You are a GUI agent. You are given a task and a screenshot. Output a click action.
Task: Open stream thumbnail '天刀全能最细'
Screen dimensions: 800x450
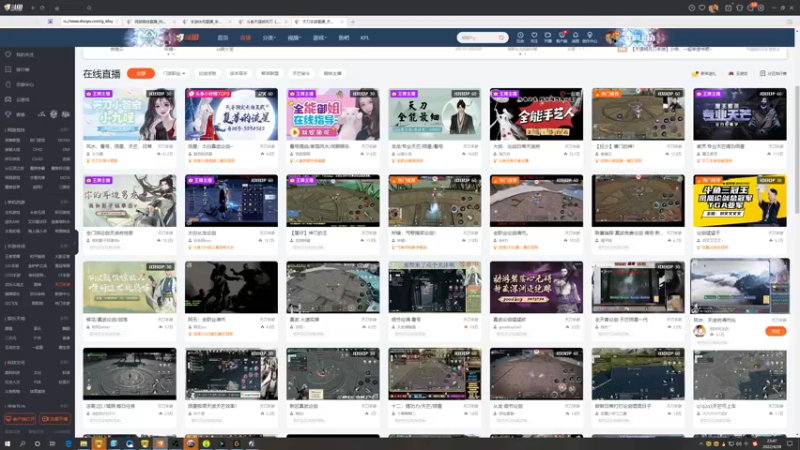pyautogui.click(x=435, y=114)
